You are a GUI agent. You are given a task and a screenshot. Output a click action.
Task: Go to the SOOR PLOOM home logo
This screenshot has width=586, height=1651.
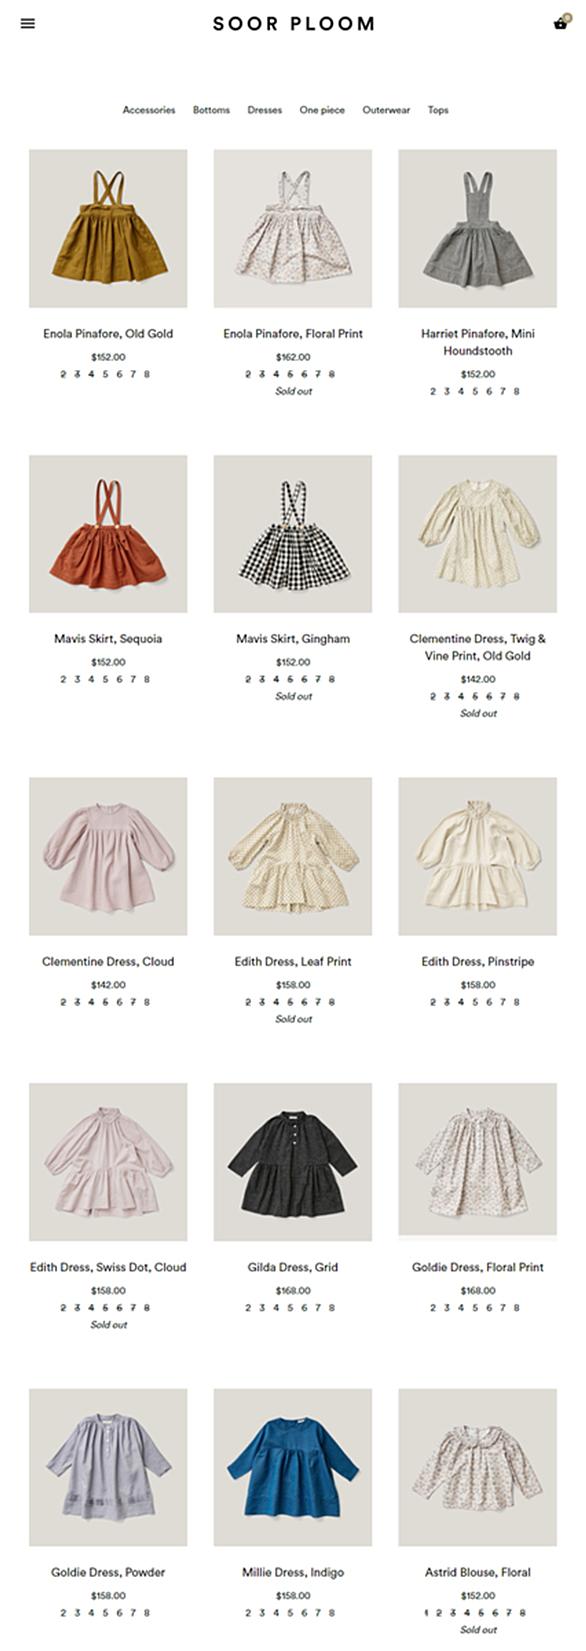(293, 23)
